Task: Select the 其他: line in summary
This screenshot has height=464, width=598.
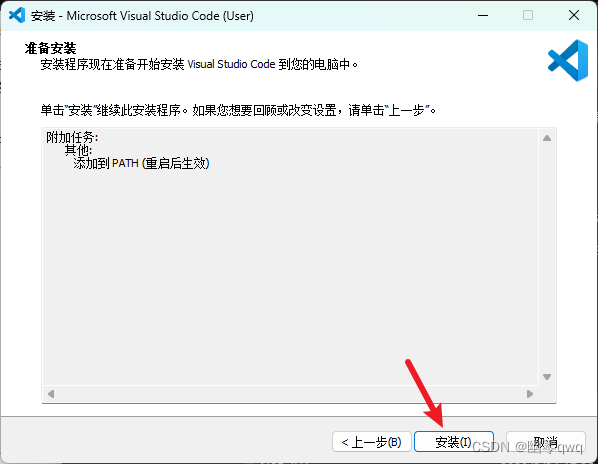Action: tap(78, 150)
